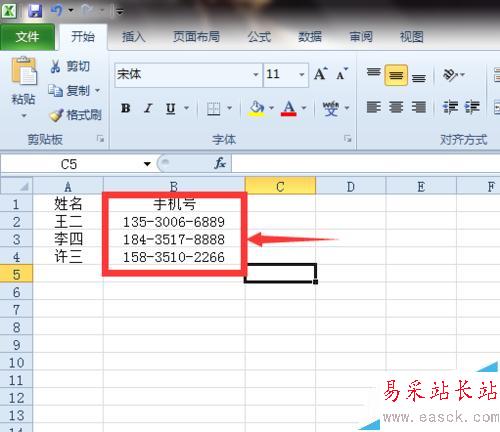Screen dimensions: 500x432
Task: Select column B header
Action: tap(174, 187)
